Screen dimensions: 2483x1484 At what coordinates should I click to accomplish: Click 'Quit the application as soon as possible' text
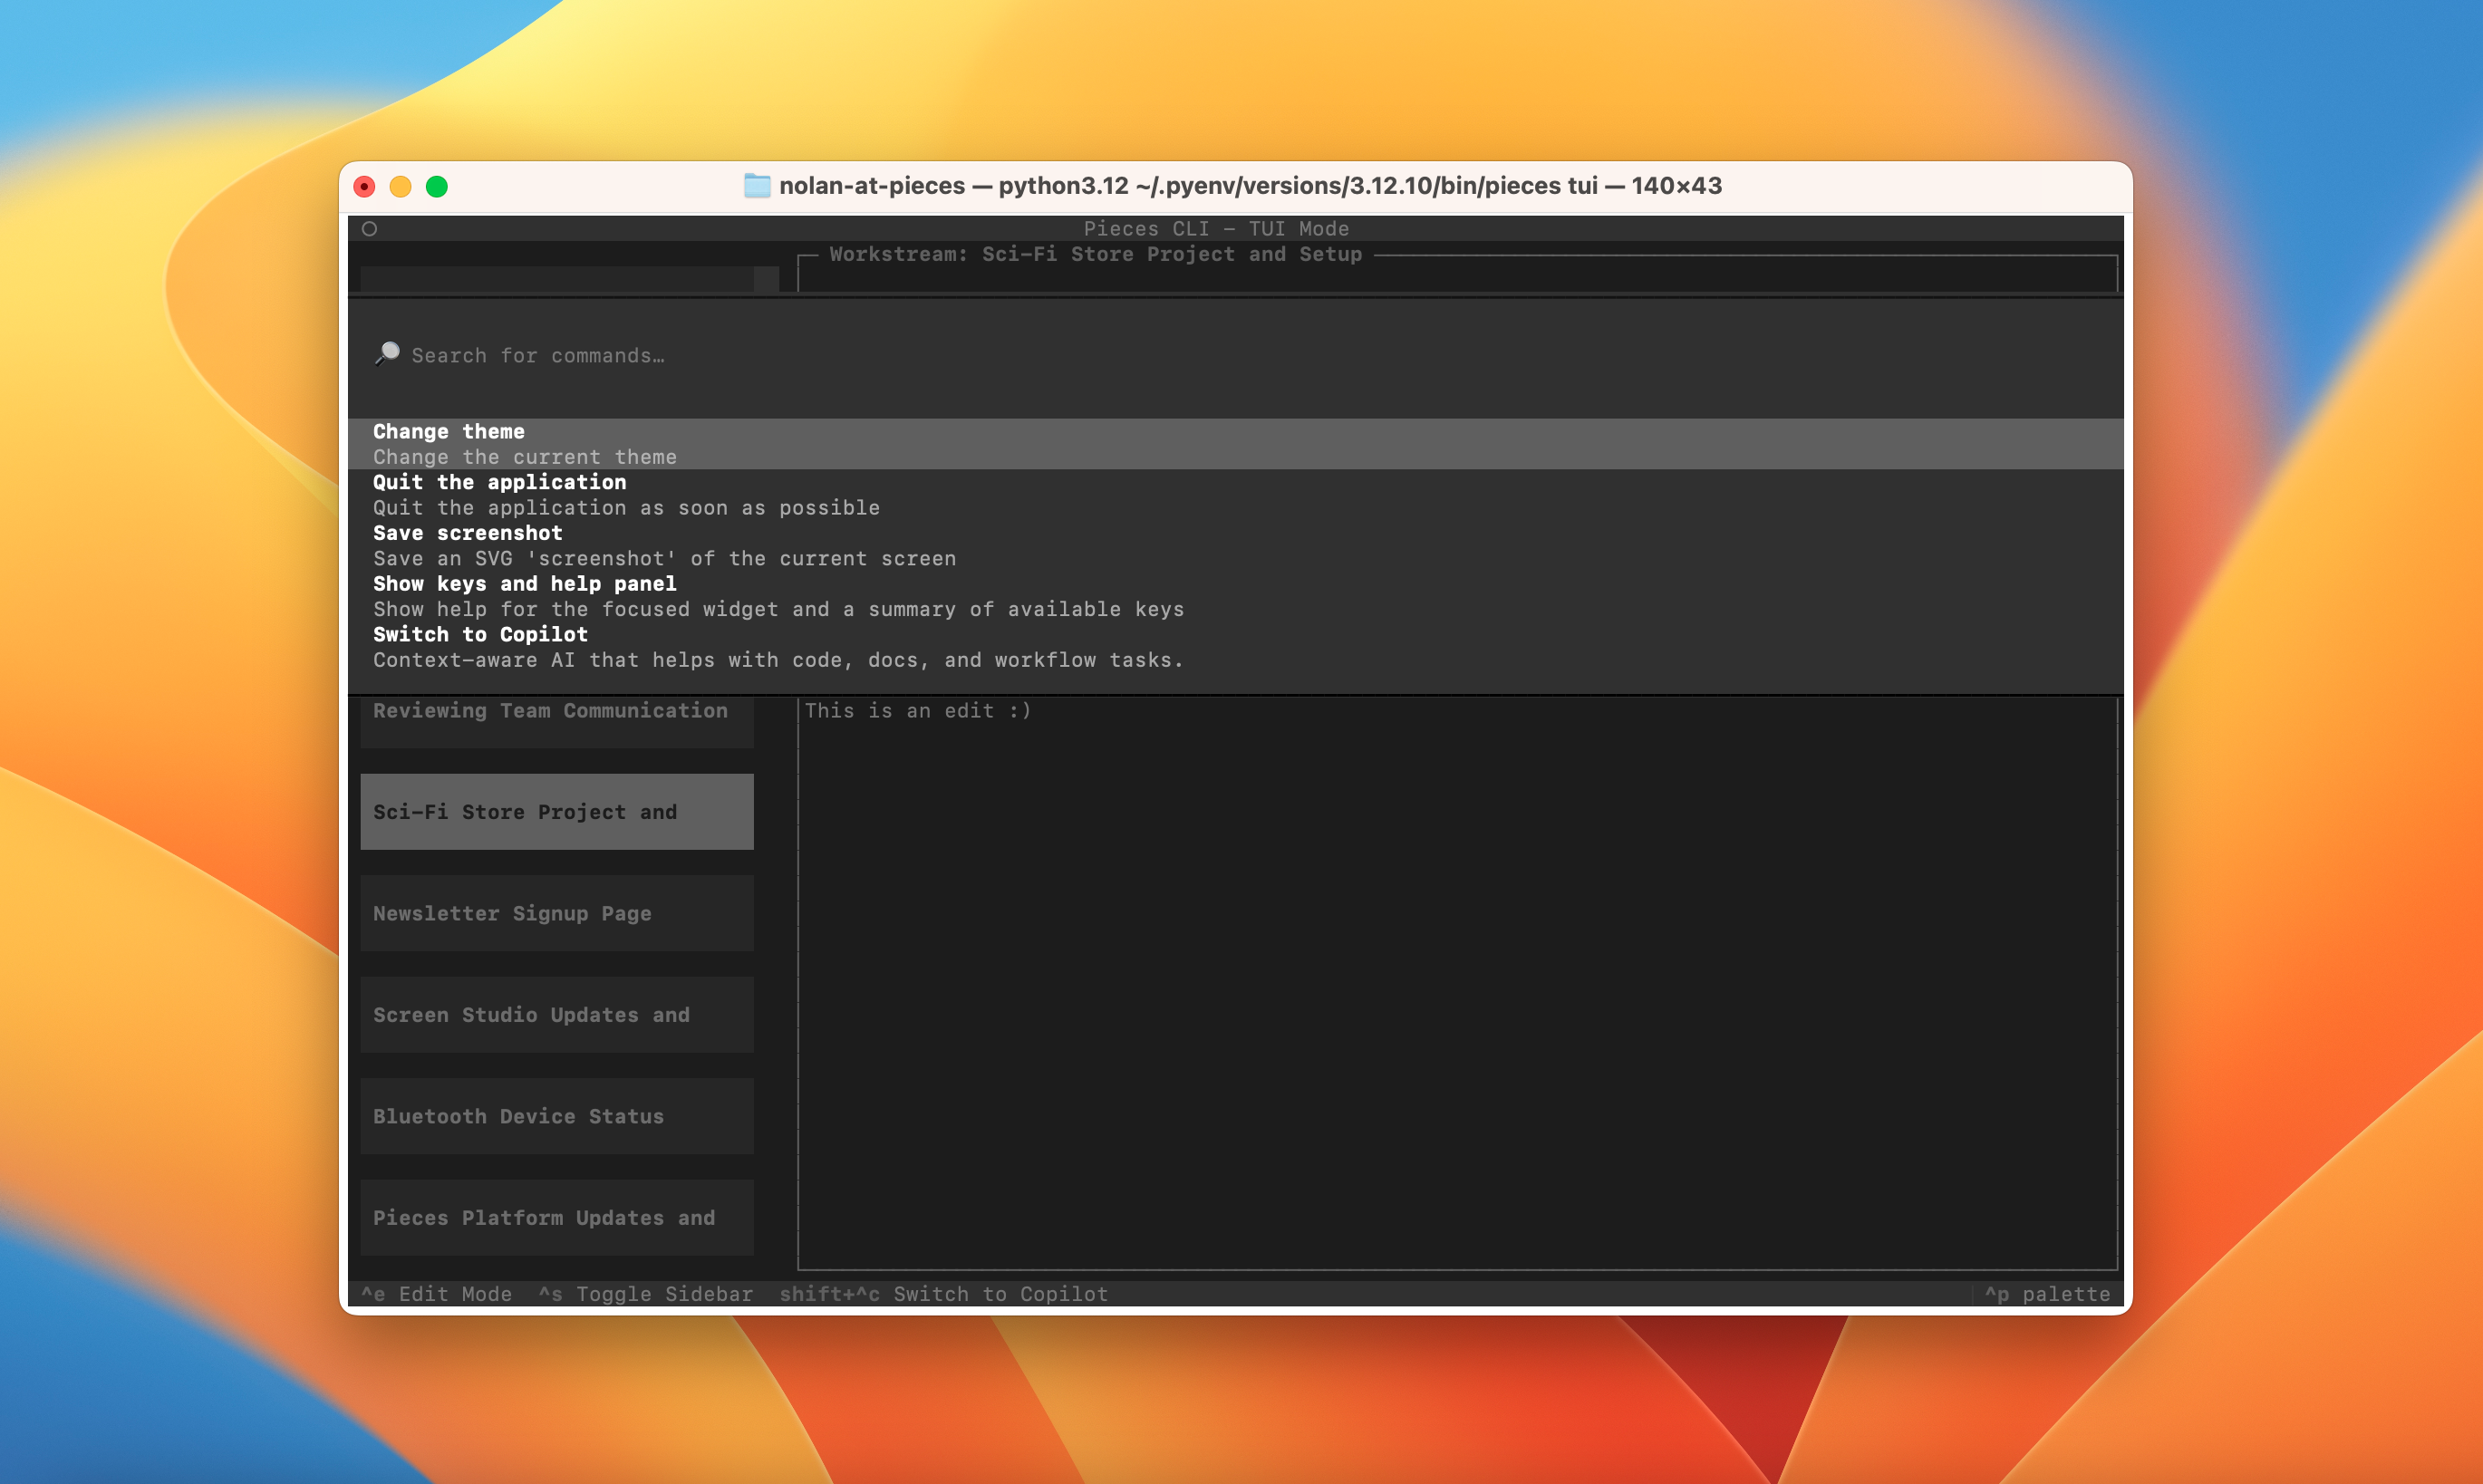[x=627, y=508]
